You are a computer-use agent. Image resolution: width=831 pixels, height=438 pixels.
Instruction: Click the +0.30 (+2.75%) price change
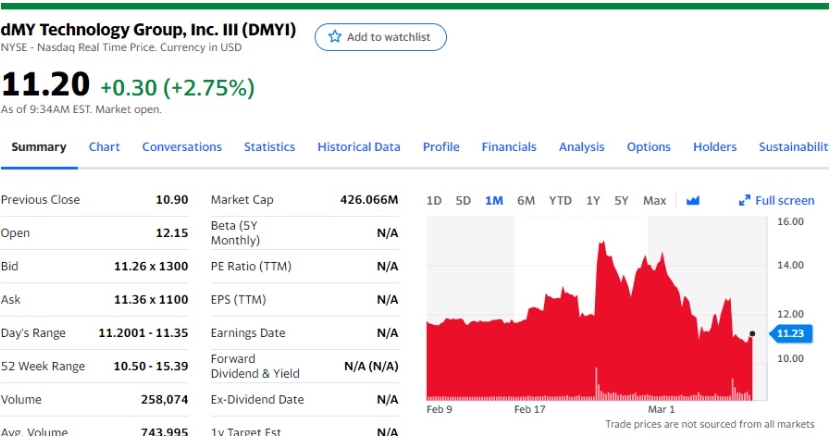pyautogui.click(x=178, y=87)
